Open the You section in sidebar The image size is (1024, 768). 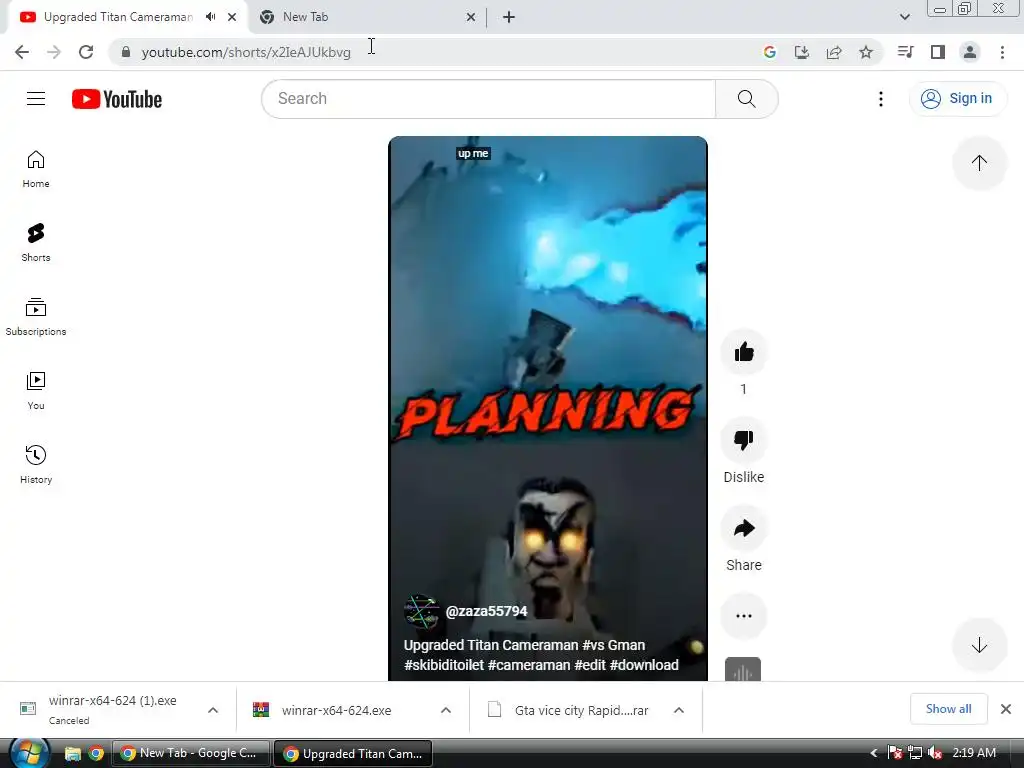36,391
